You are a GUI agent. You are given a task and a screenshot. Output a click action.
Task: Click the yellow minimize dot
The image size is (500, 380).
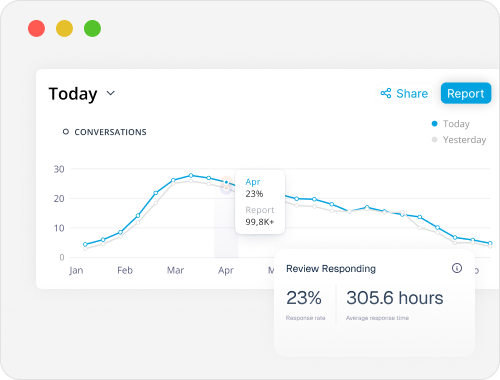click(64, 28)
